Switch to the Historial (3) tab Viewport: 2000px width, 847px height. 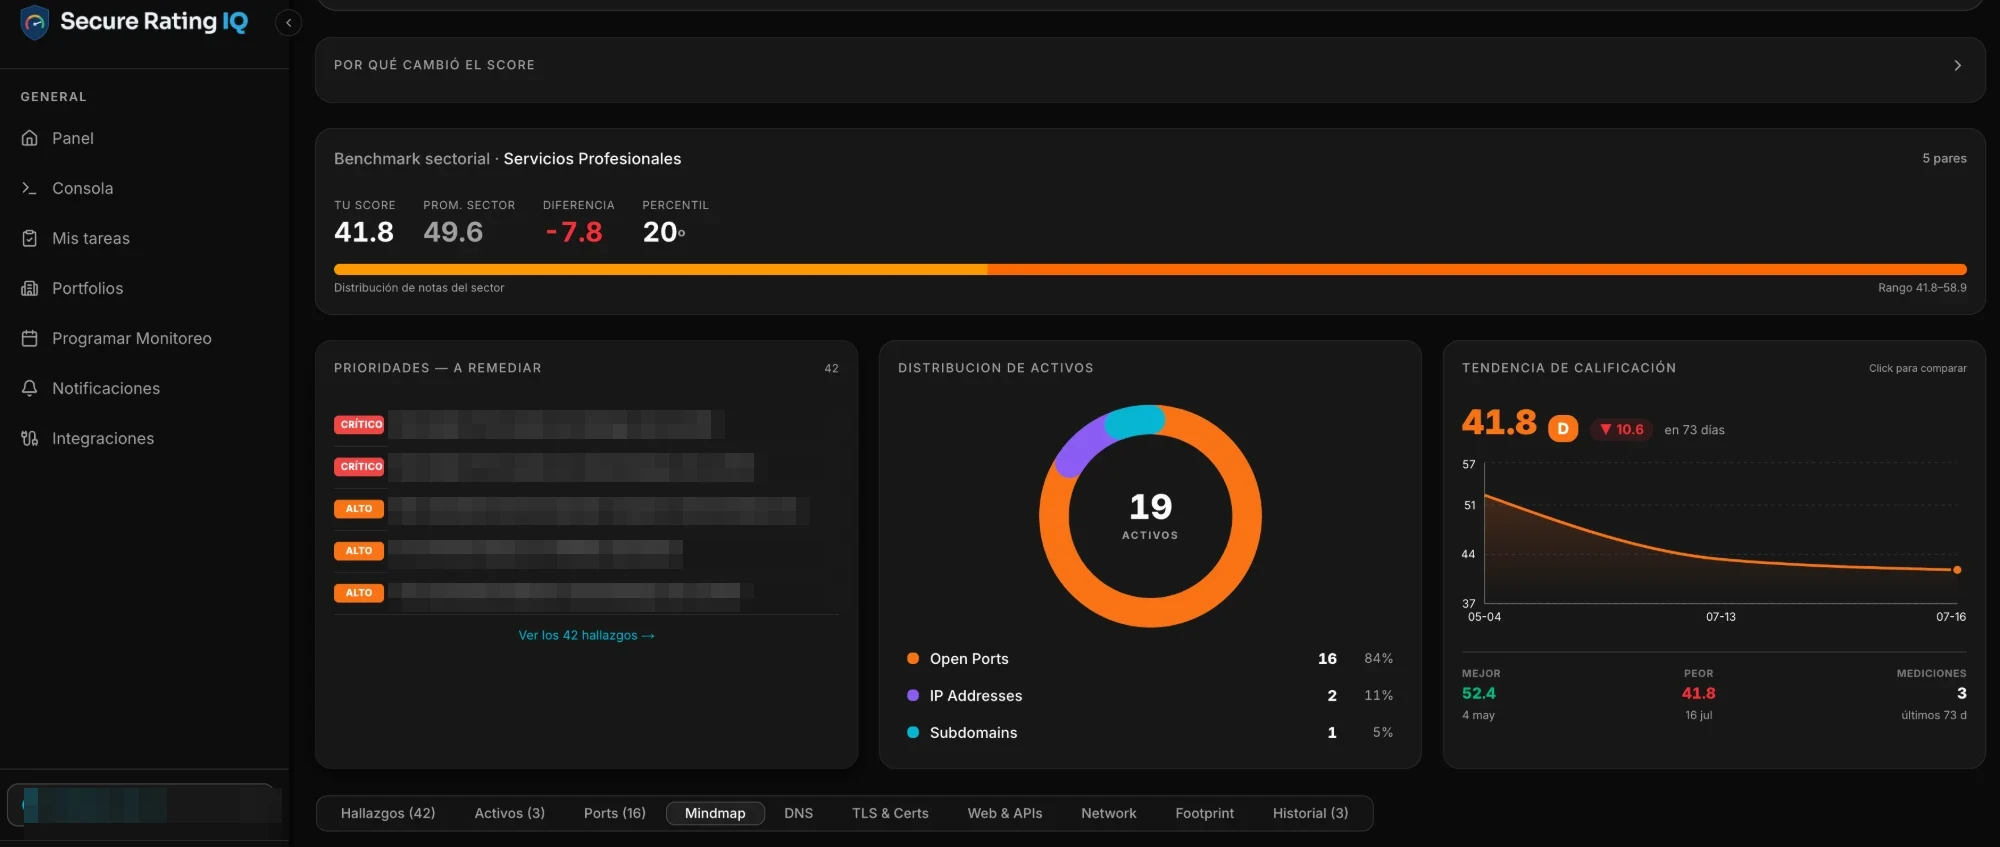click(x=1310, y=813)
